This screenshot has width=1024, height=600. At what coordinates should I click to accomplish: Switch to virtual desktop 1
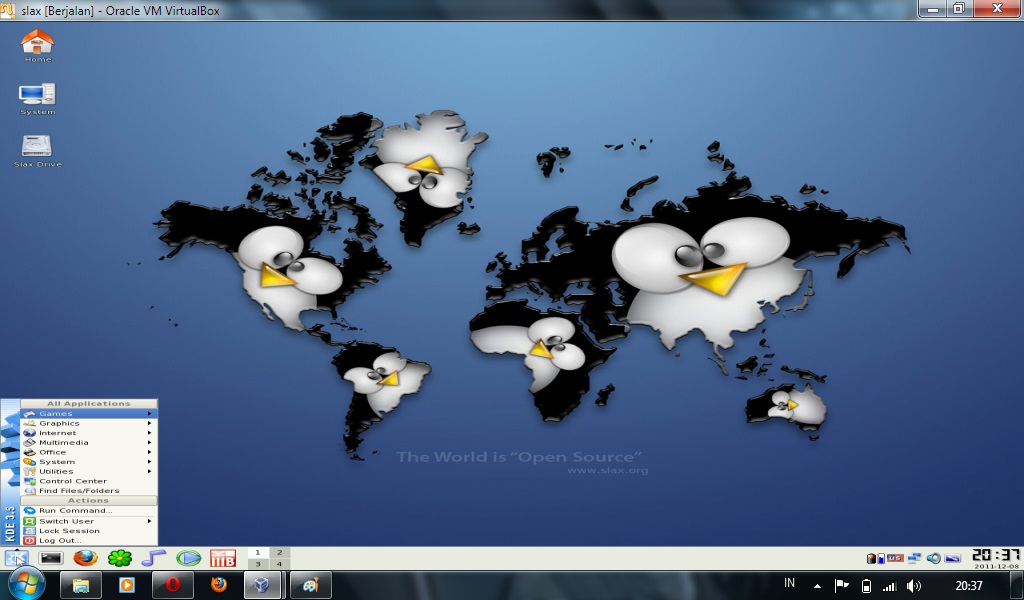click(x=257, y=552)
